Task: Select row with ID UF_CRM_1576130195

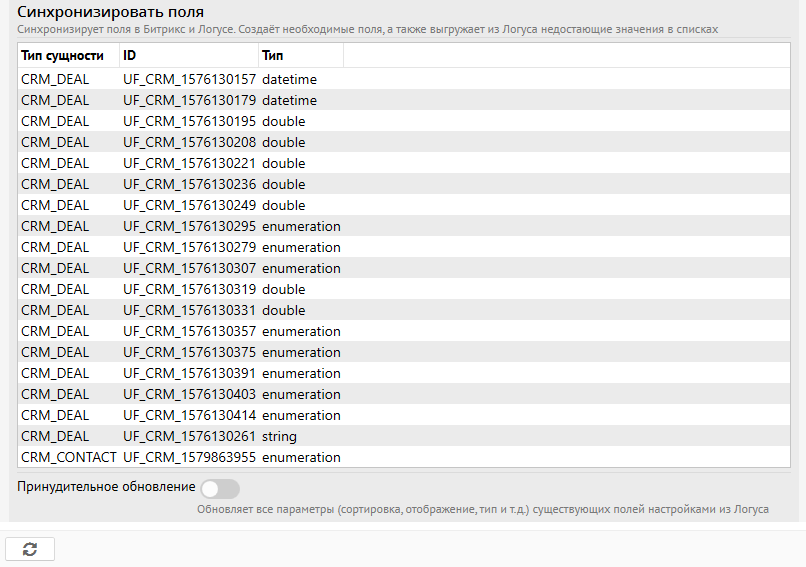Action: (x=190, y=121)
